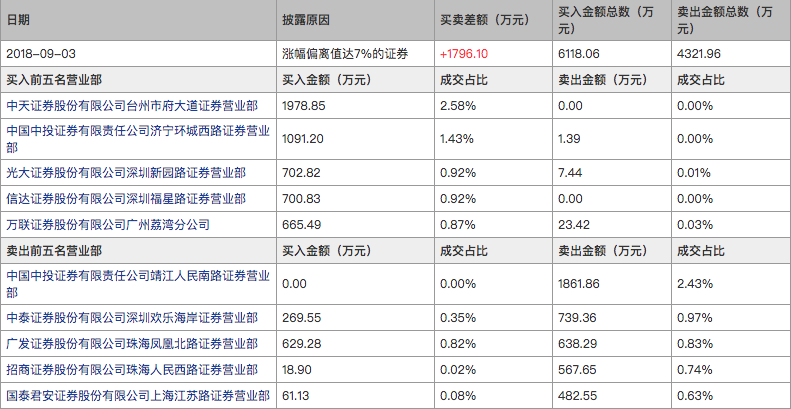
Task: Select the red +1796.10 value
Action: (x=464, y=54)
